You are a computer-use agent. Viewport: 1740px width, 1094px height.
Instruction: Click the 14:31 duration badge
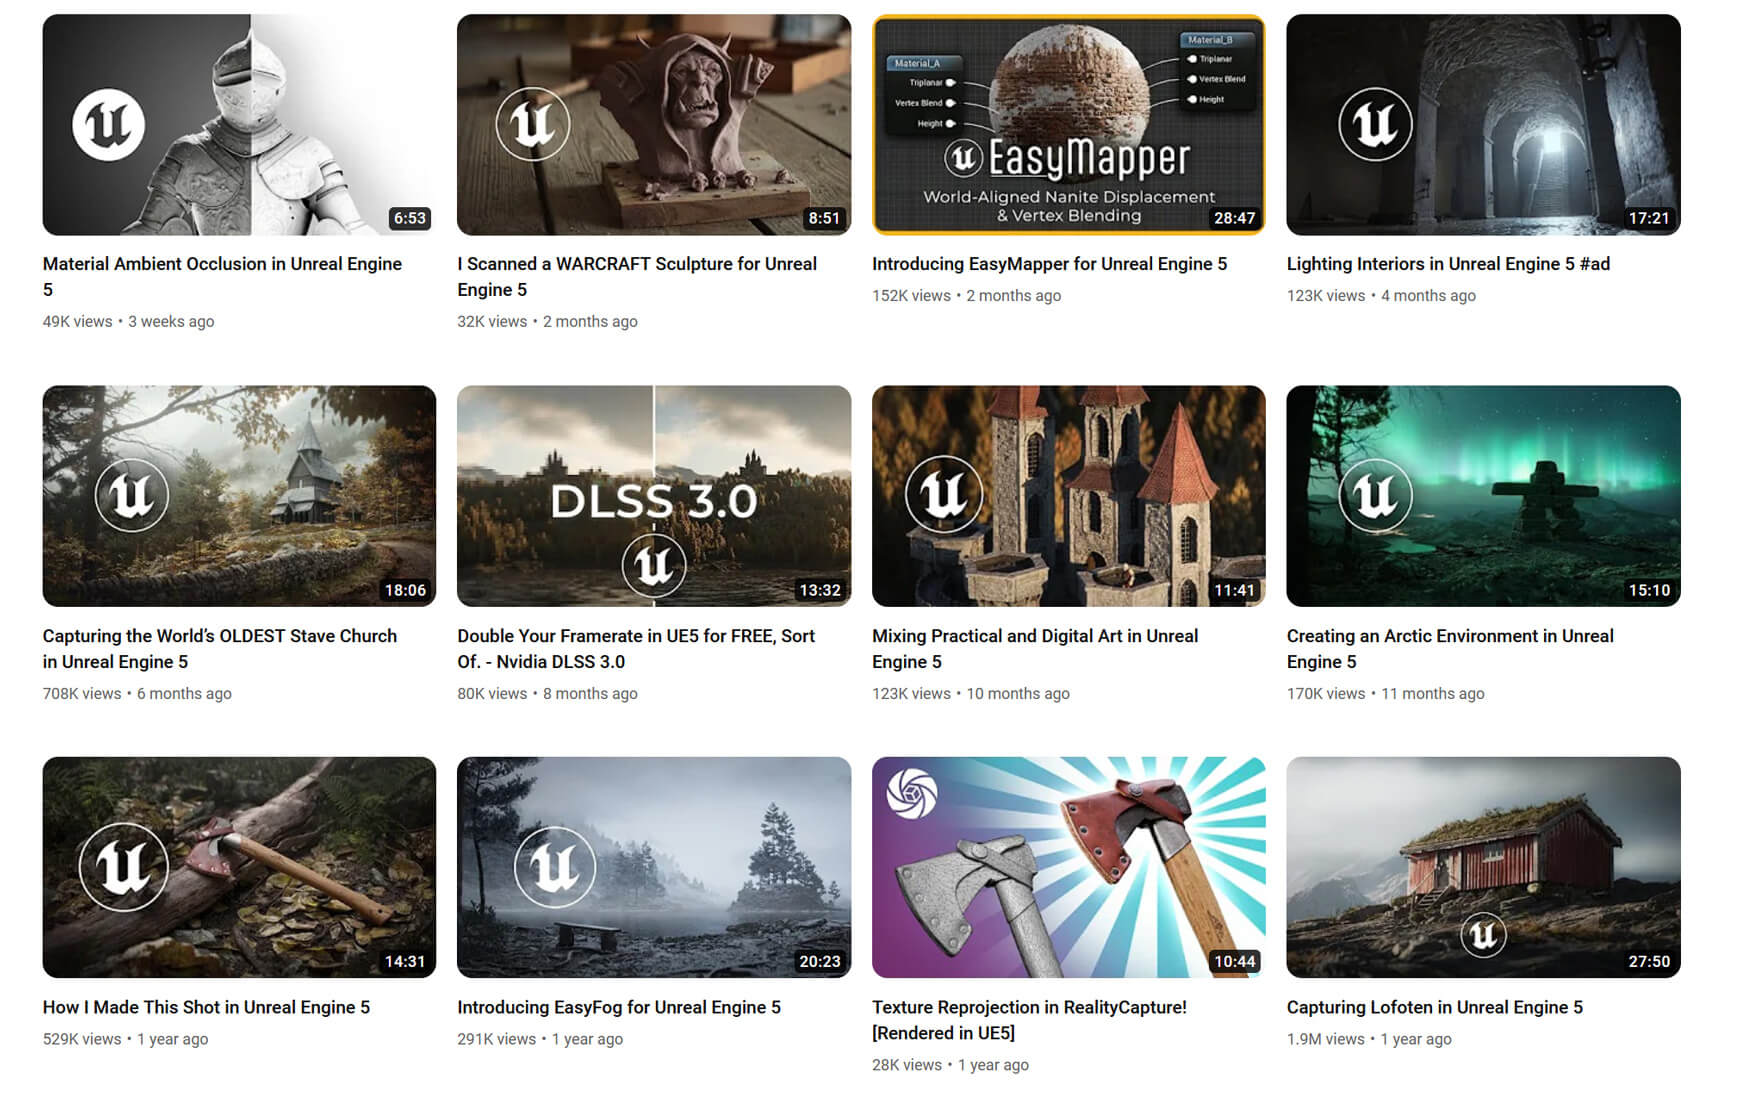point(405,961)
